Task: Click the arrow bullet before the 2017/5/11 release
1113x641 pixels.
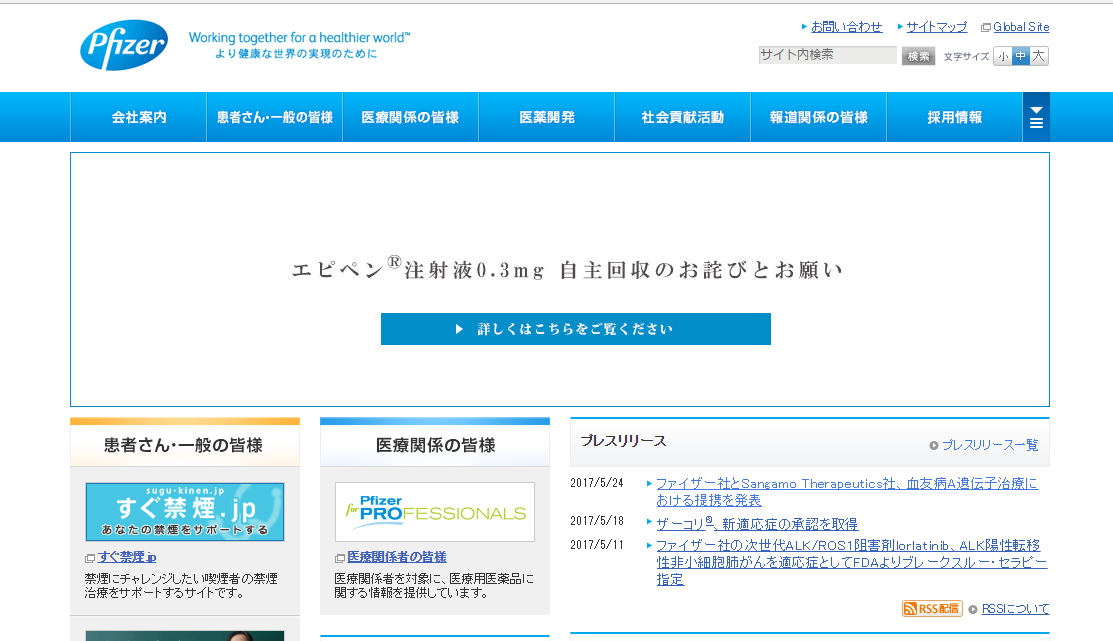Action: point(649,545)
